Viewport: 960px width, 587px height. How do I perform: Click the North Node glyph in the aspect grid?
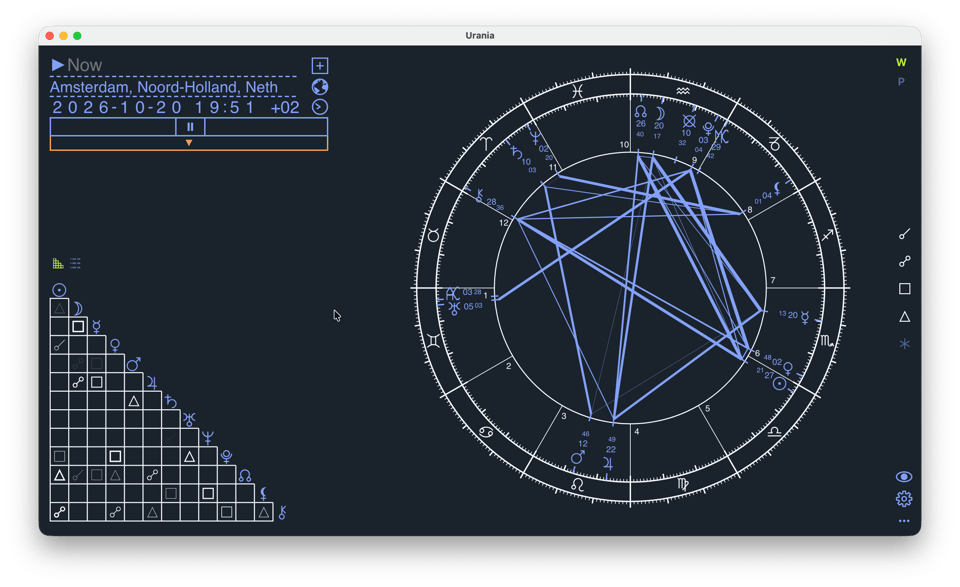pos(245,476)
